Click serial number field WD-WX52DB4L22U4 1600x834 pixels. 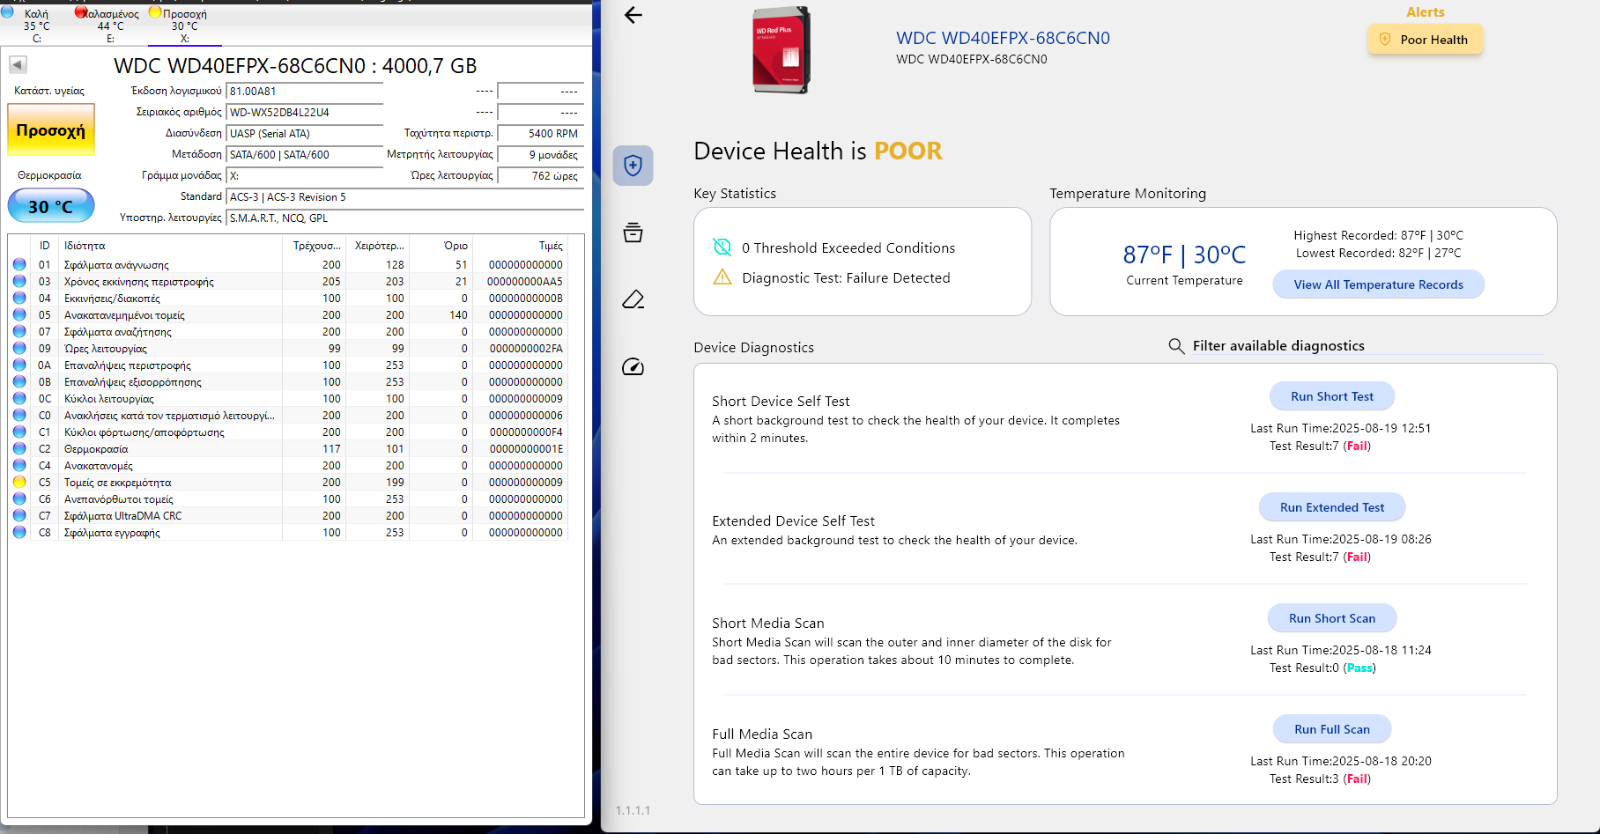pos(305,112)
